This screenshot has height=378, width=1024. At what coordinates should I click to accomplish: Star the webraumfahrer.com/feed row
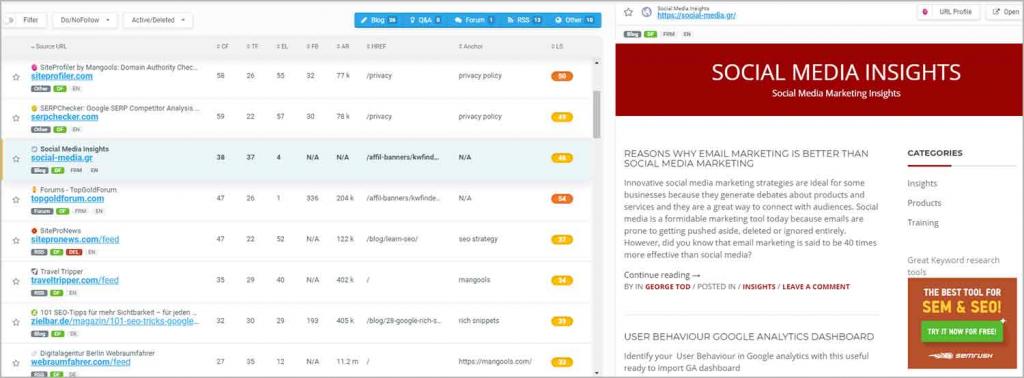16,362
